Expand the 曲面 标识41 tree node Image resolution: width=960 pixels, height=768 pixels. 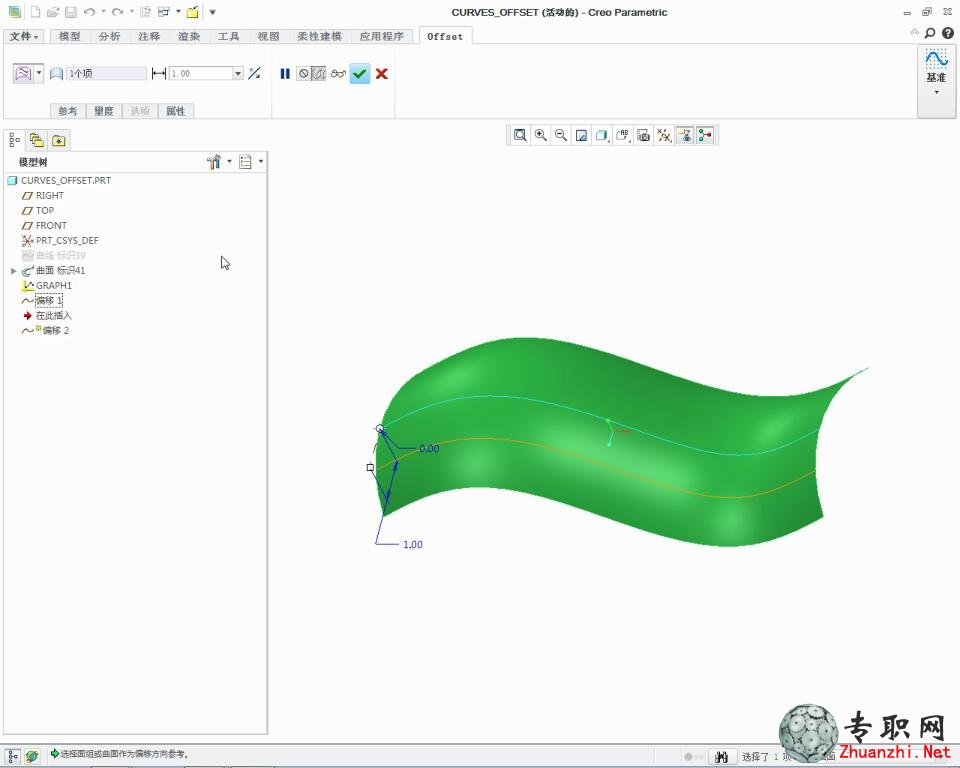pyautogui.click(x=13, y=271)
